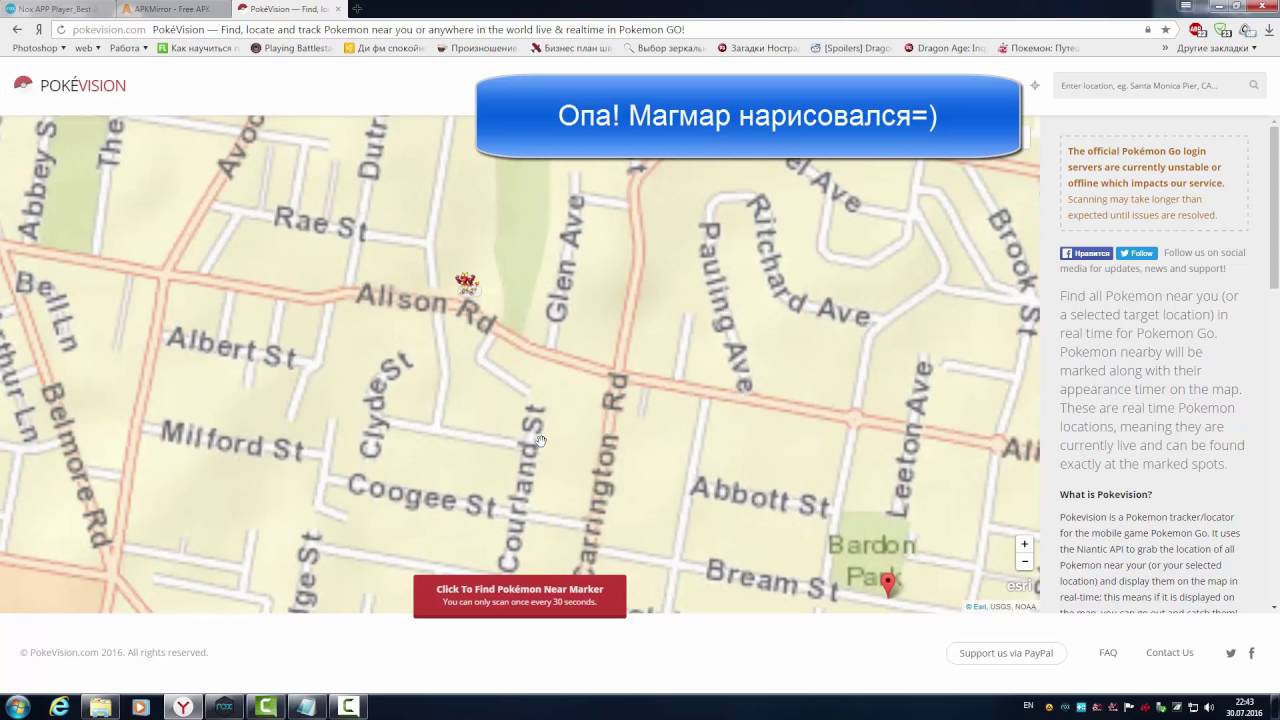Screen dimensions: 1280x720
Task: Open the Facebook icon in the page footer
Action: click(1251, 653)
